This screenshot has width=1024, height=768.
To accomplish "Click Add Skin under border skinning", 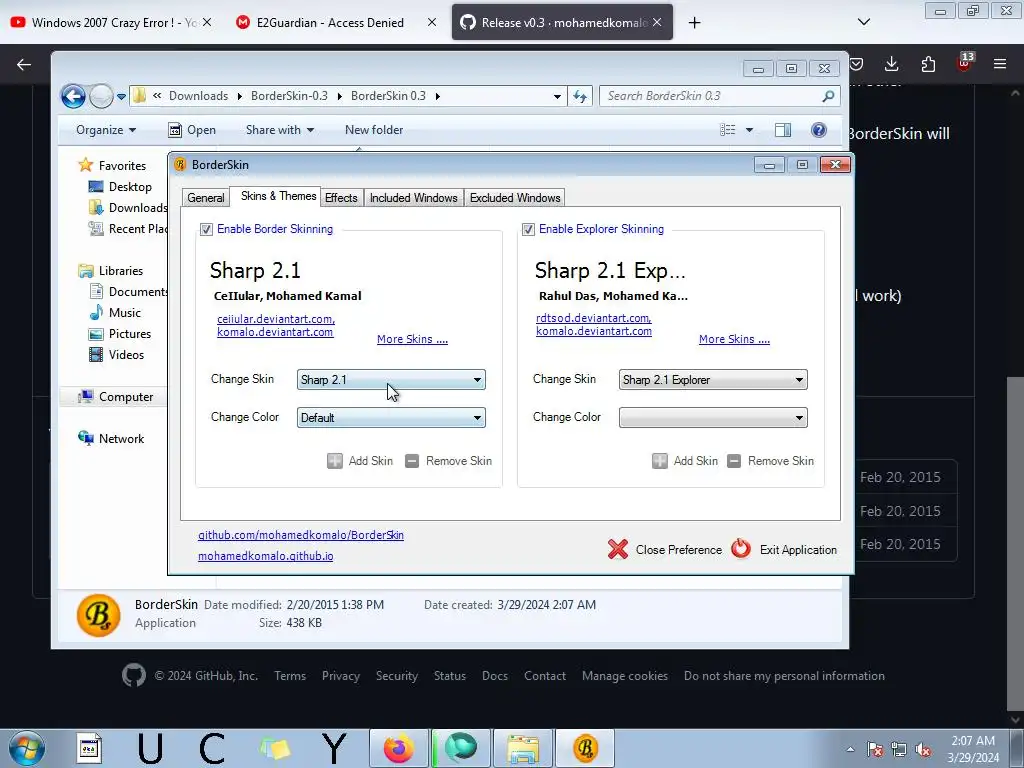I will pos(360,461).
